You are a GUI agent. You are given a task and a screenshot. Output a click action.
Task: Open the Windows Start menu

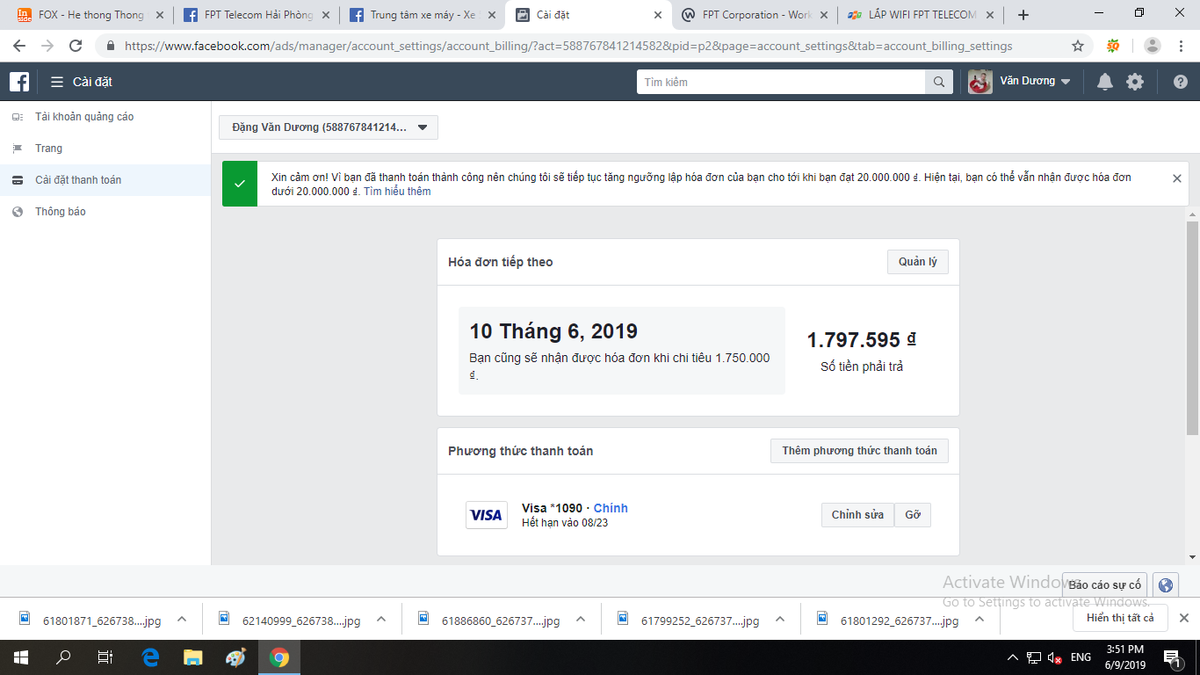tap(20, 657)
